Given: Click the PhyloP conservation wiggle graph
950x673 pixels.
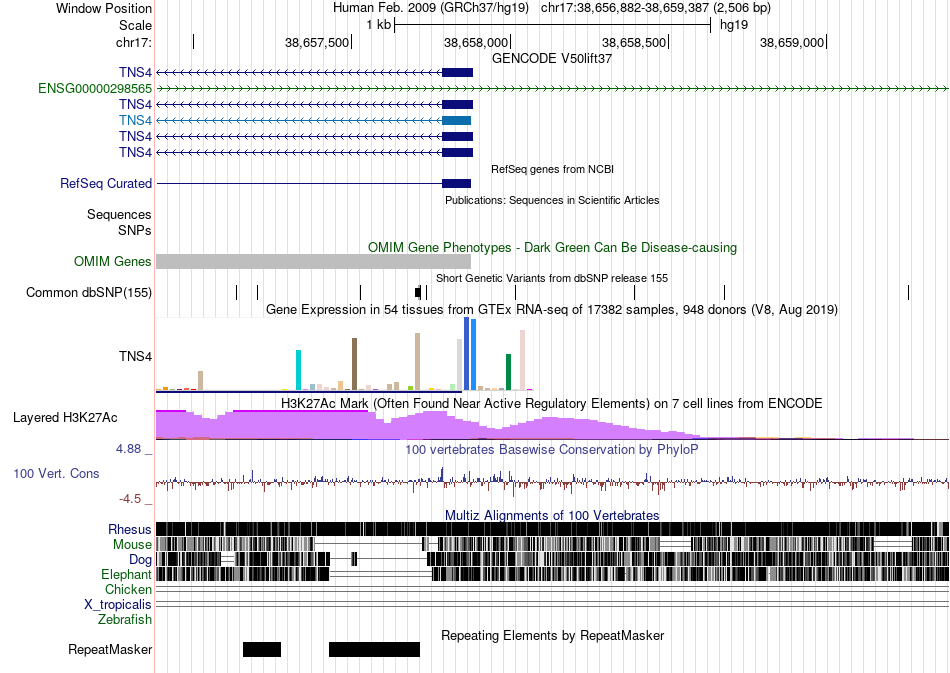Looking at the screenshot, I should point(552,480).
